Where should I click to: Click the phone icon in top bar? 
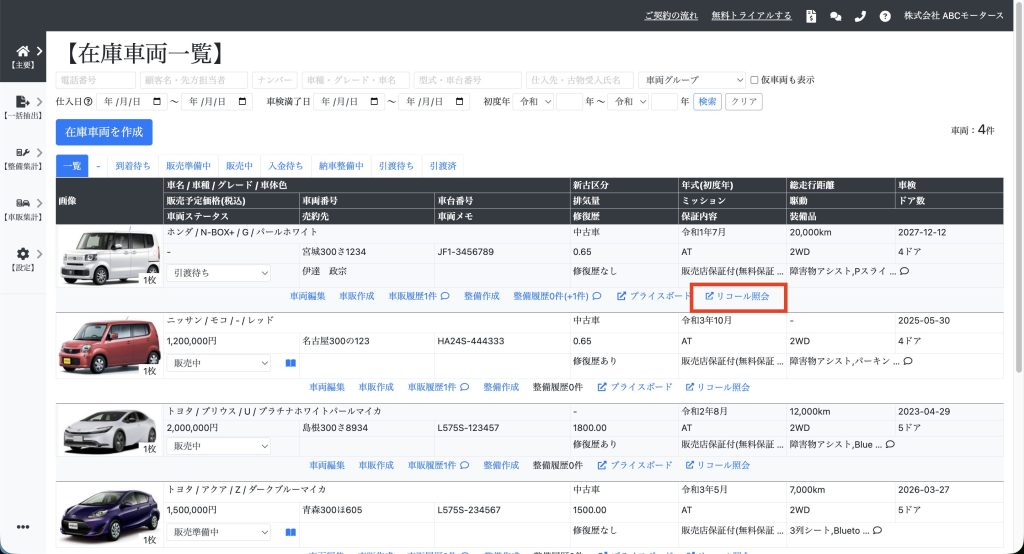pyautogui.click(x=860, y=16)
